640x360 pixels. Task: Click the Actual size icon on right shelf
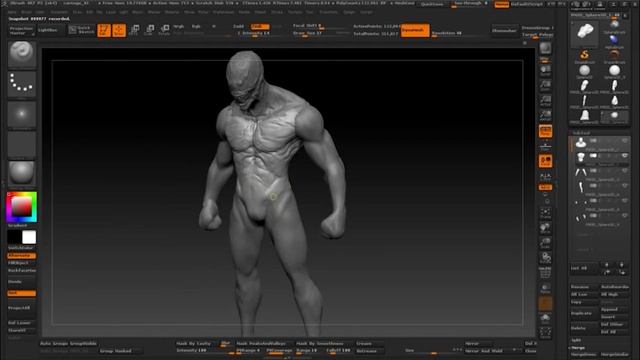click(x=545, y=100)
